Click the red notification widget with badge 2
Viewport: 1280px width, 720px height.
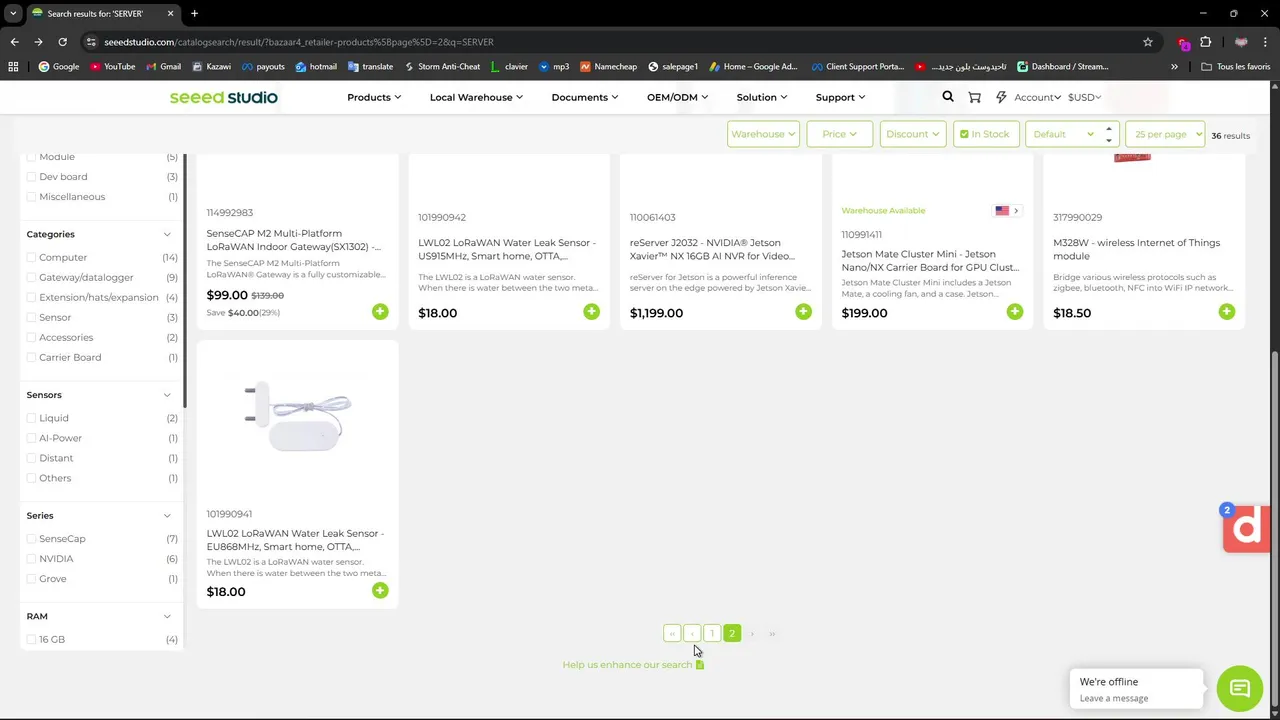pyautogui.click(x=1246, y=528)
